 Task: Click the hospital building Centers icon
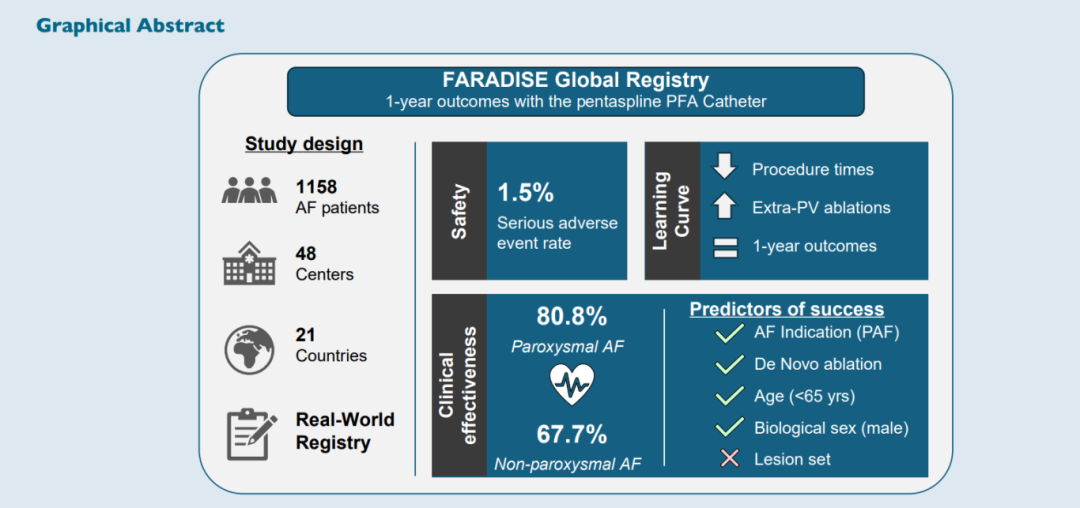pyautogui.click(x=248, y=264)
